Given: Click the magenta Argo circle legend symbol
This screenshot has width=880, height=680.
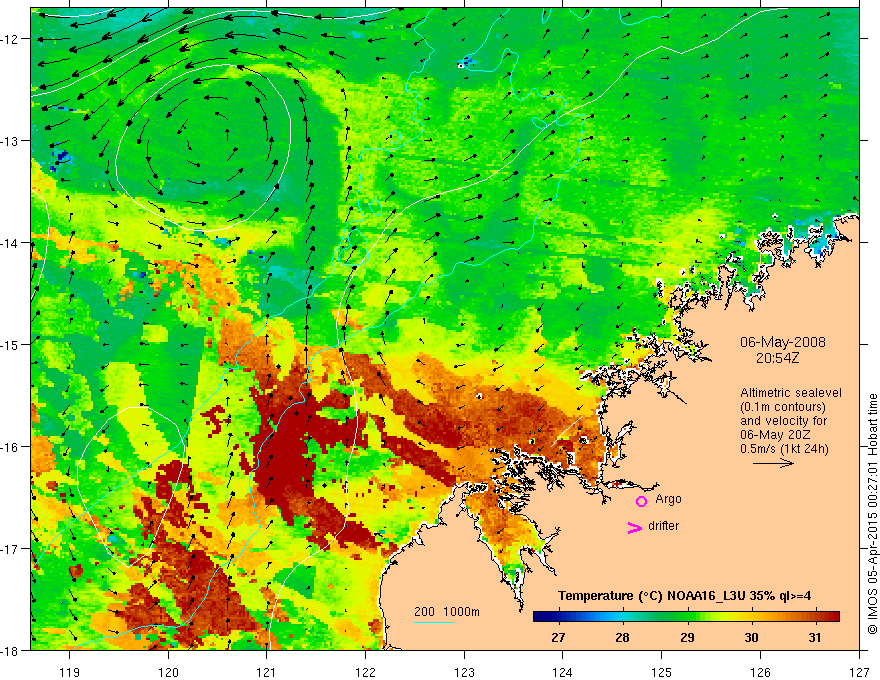Looking at the screenshot, I should click(x=641, y=501).
